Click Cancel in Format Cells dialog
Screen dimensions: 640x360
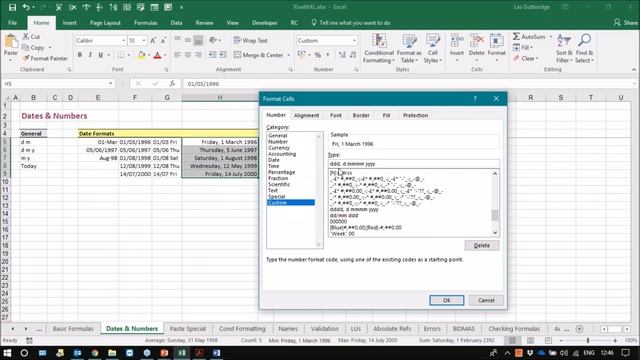[486, 300]
